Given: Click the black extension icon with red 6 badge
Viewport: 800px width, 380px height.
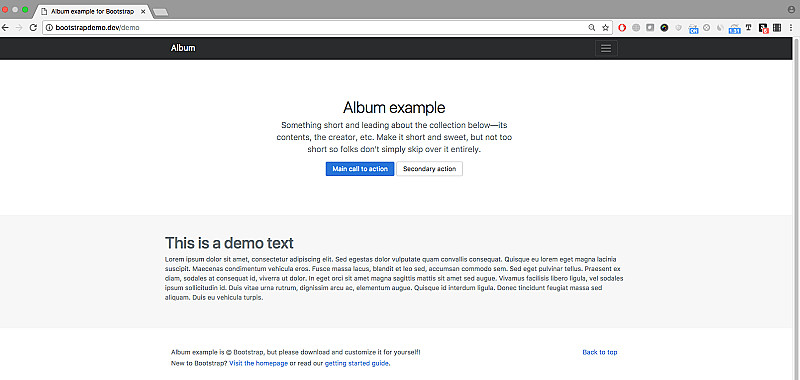Looking at the screenshot, I should [763, 29].
